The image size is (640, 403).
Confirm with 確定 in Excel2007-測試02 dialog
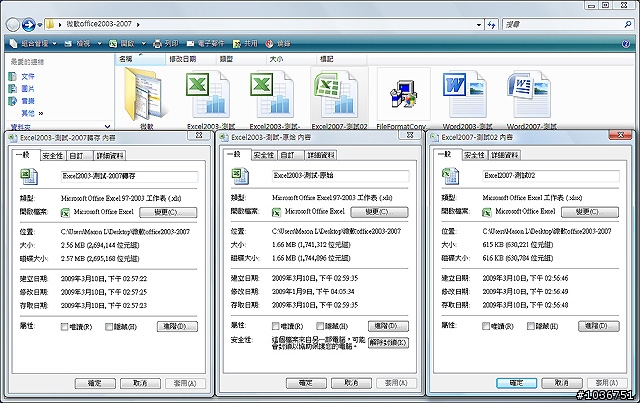point(517,383)
